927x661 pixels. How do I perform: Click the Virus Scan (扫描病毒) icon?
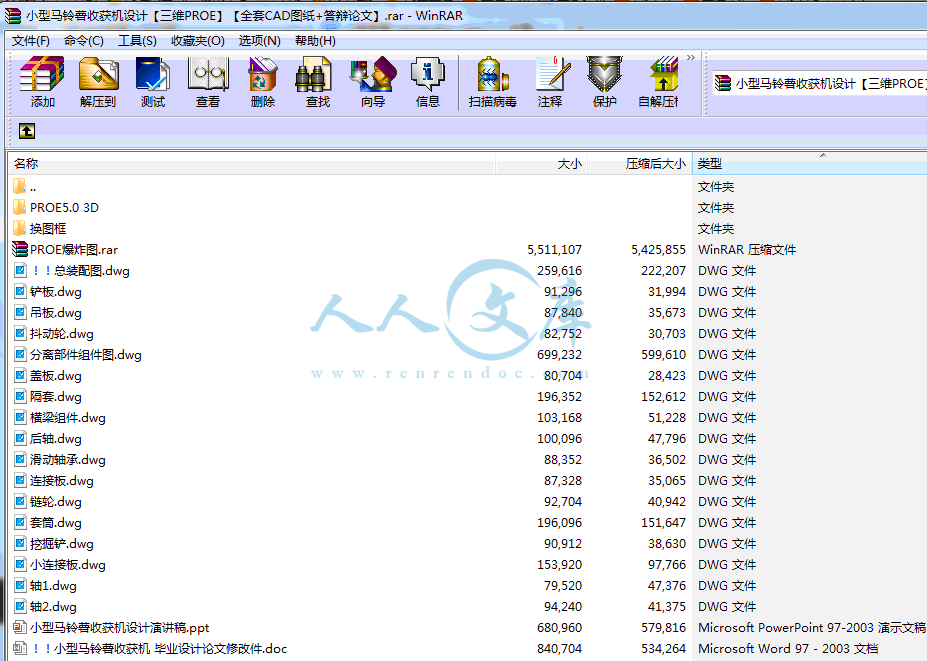(x=492, y=82)
